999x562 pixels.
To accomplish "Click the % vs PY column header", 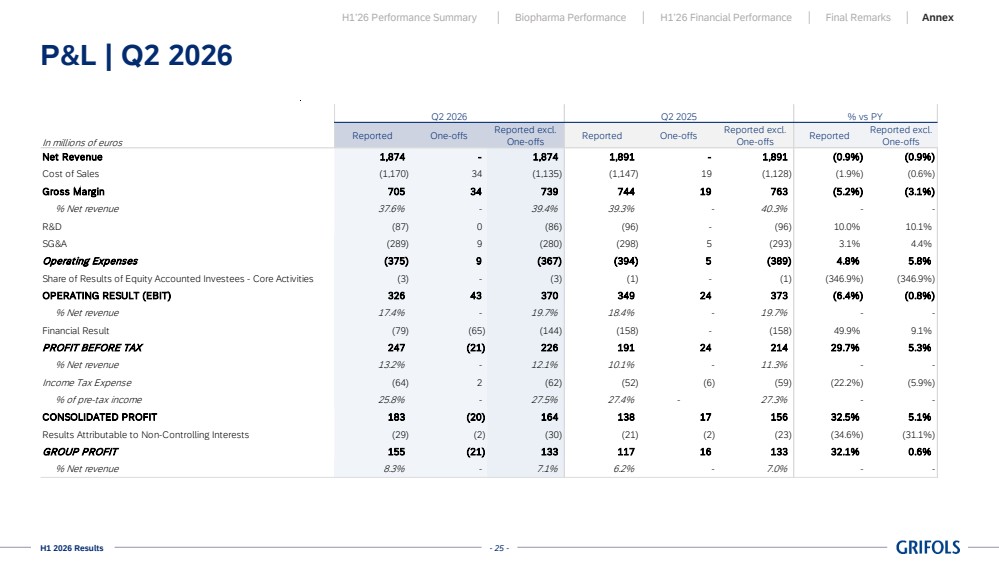I will coord(865,117).
